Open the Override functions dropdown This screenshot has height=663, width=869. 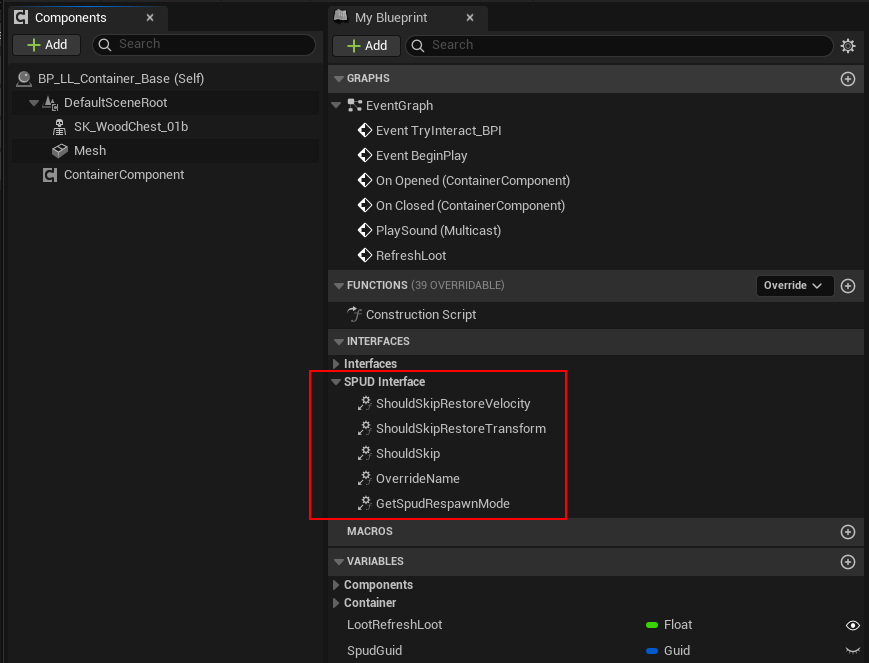point(795,285)
